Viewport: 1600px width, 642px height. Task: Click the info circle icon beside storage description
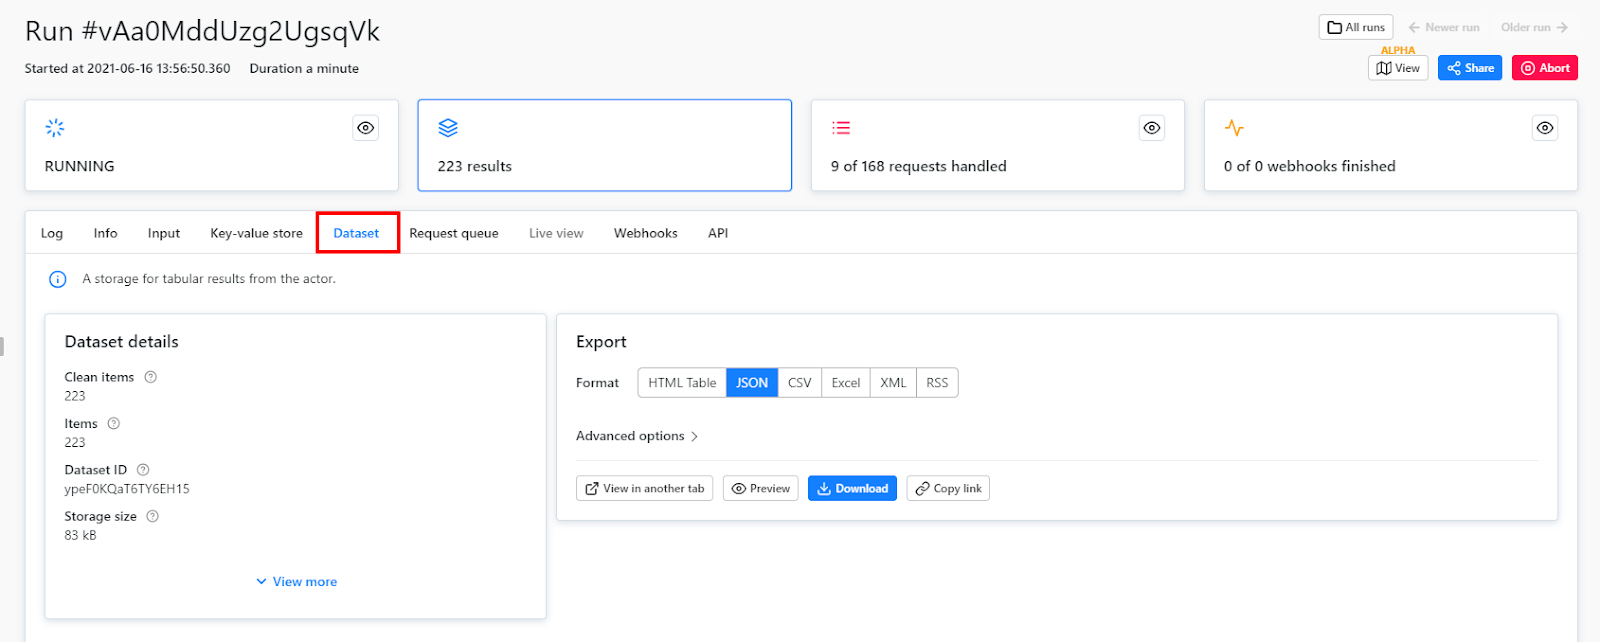tap(58, 279)
